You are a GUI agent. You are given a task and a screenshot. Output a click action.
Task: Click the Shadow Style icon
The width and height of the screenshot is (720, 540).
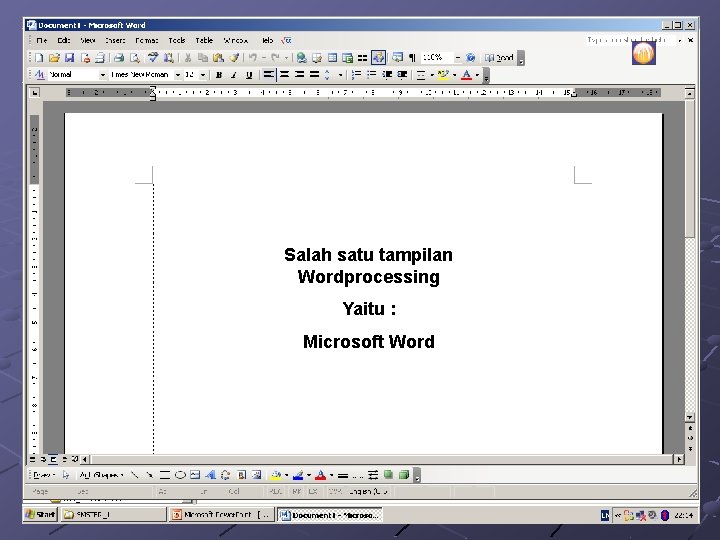(388, 475)
